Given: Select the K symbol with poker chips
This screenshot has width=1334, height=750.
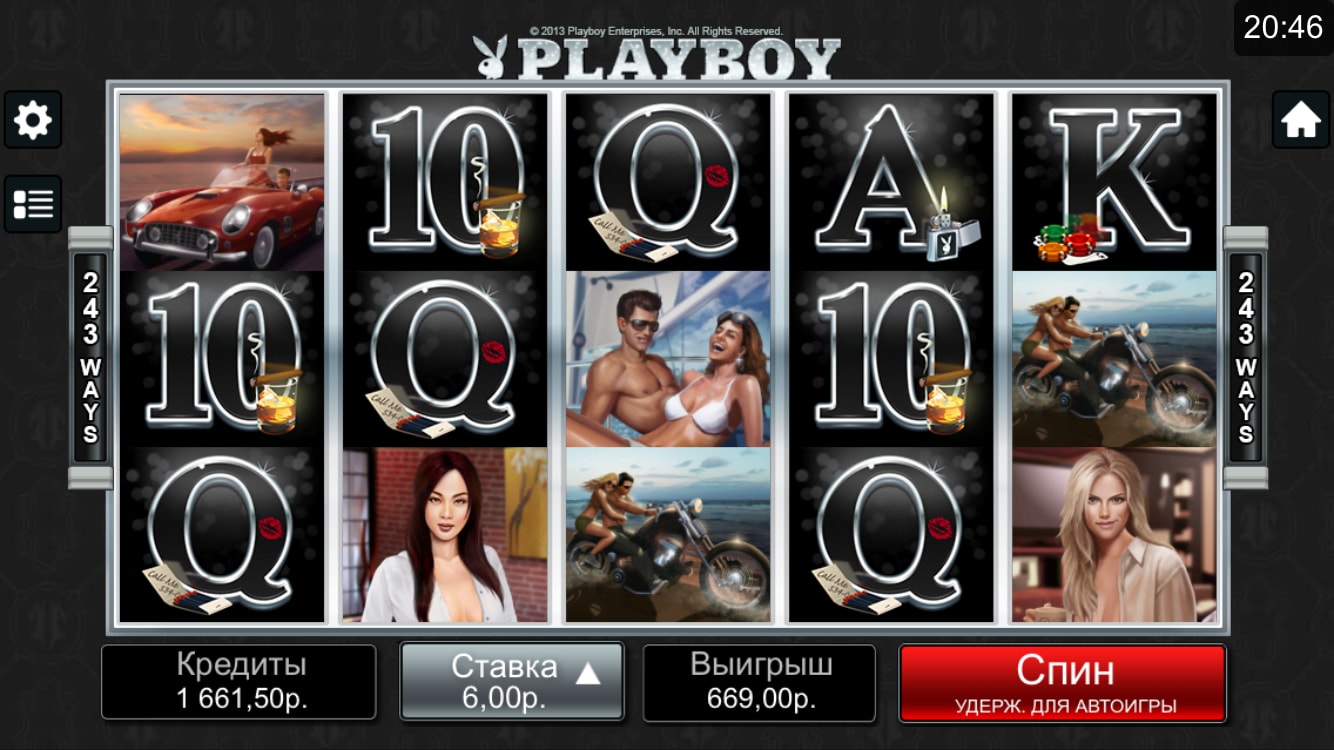Looking at the screenshot, I should pos(1114,182).
